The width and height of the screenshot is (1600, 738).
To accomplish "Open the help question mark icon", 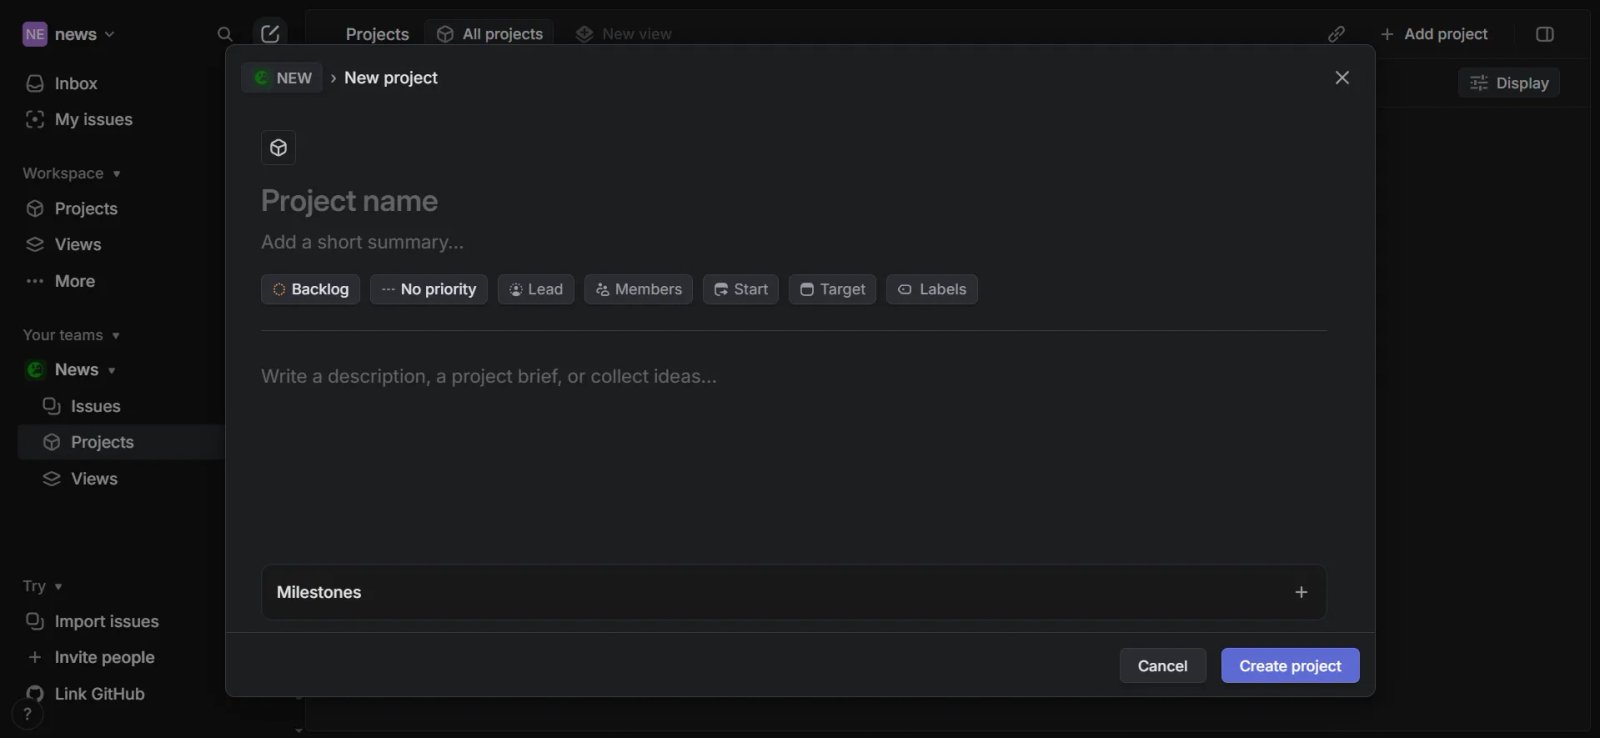I will tap(27, 714).
